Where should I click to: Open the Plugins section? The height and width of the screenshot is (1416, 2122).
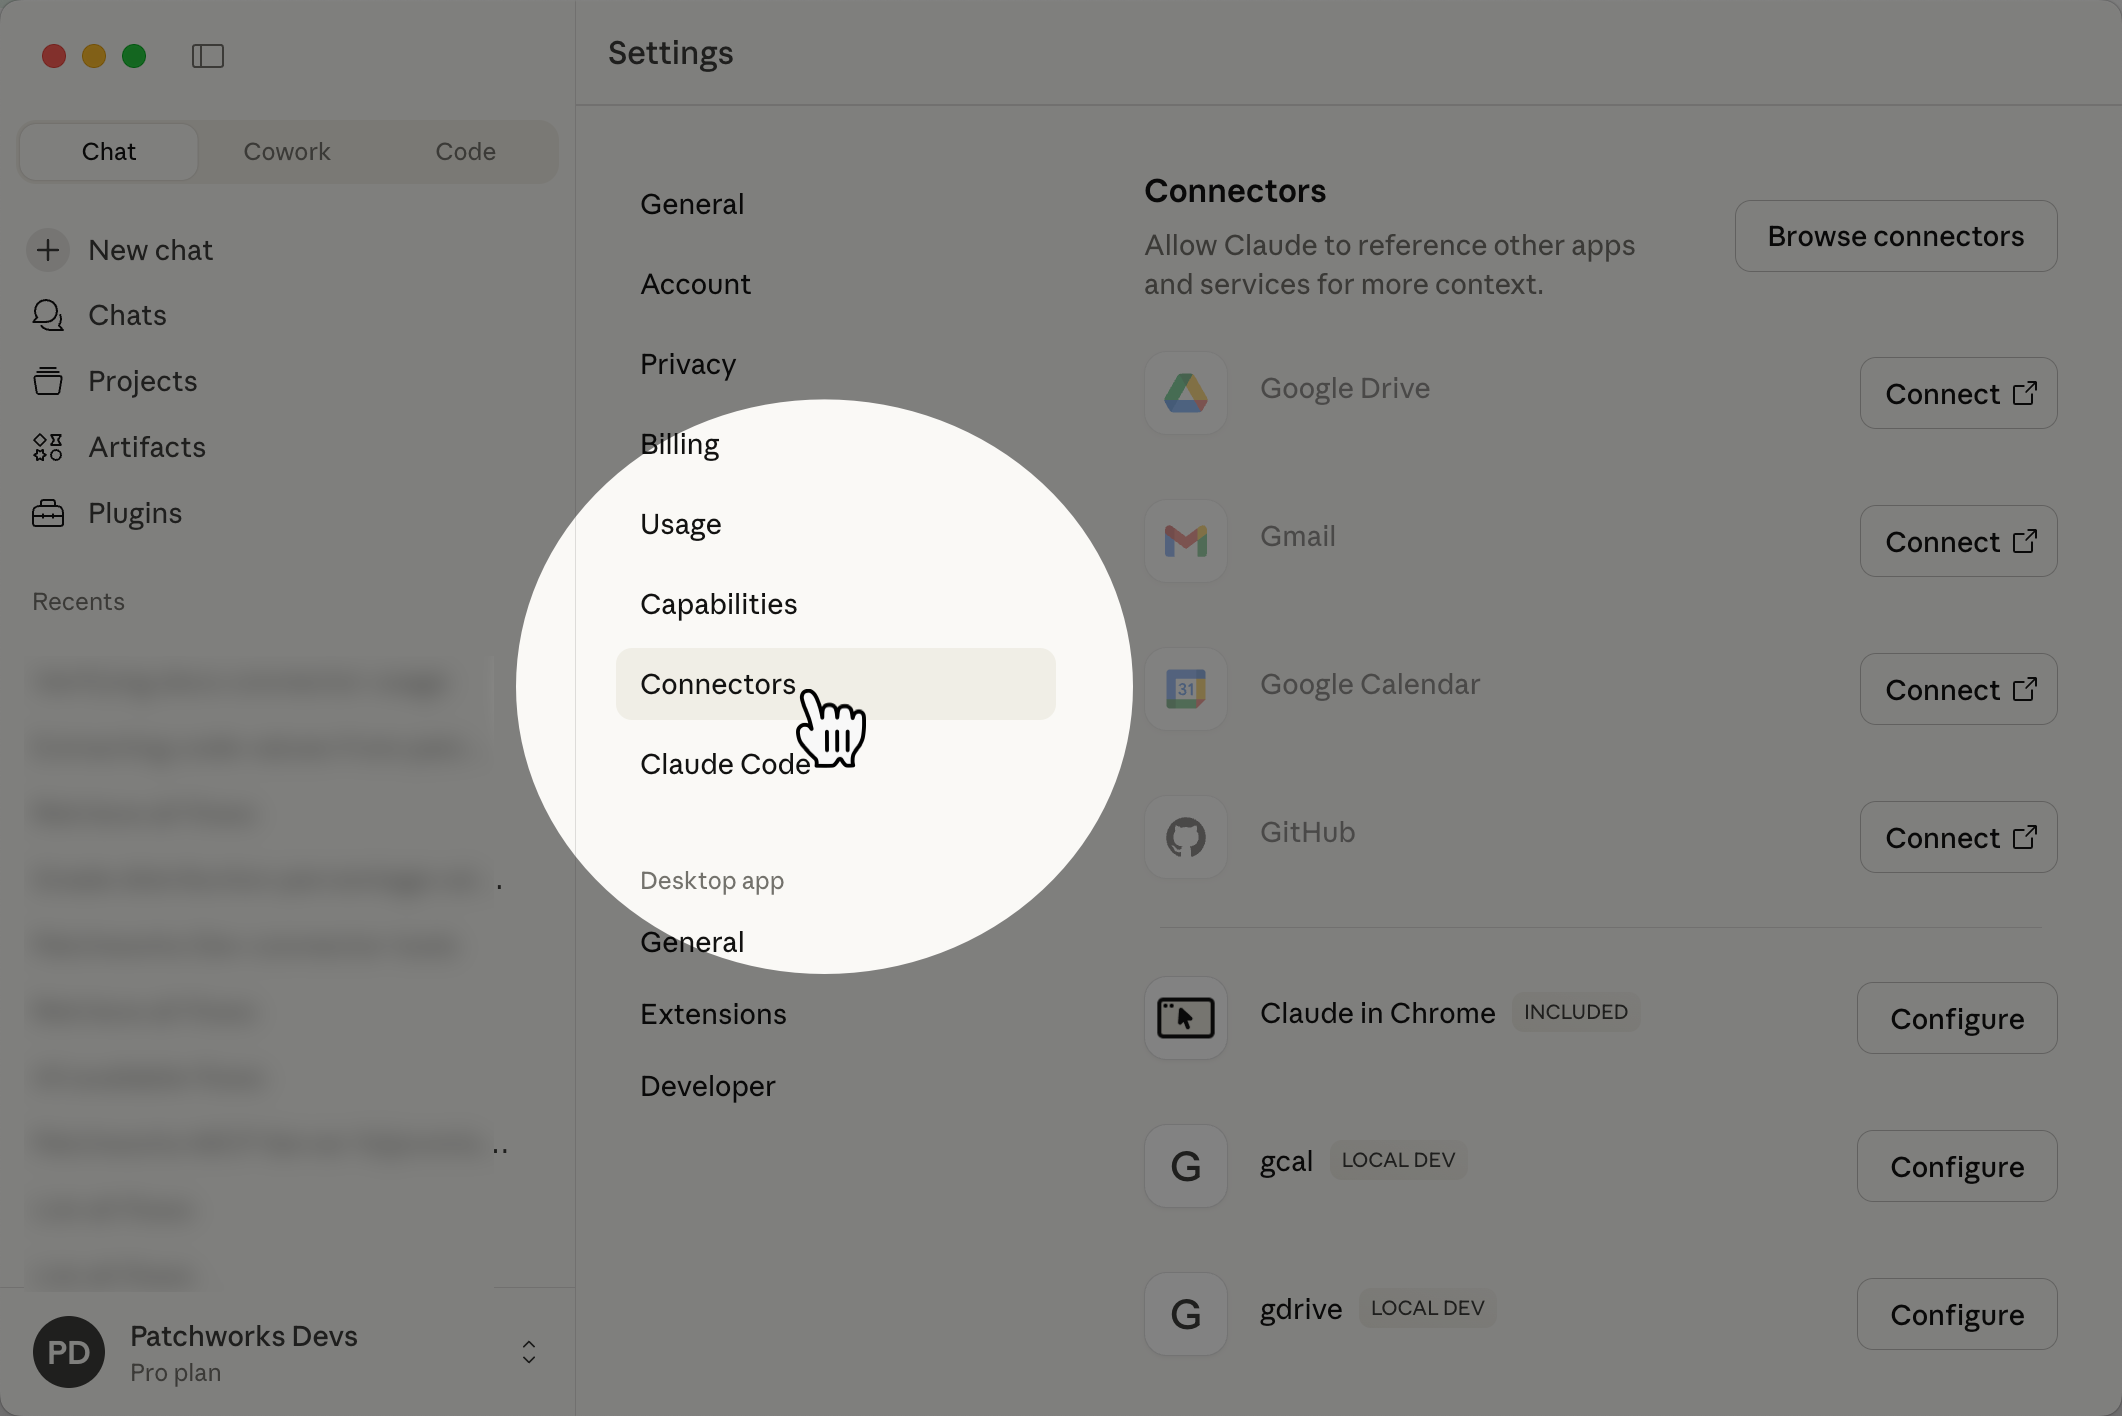click(134, 514)
